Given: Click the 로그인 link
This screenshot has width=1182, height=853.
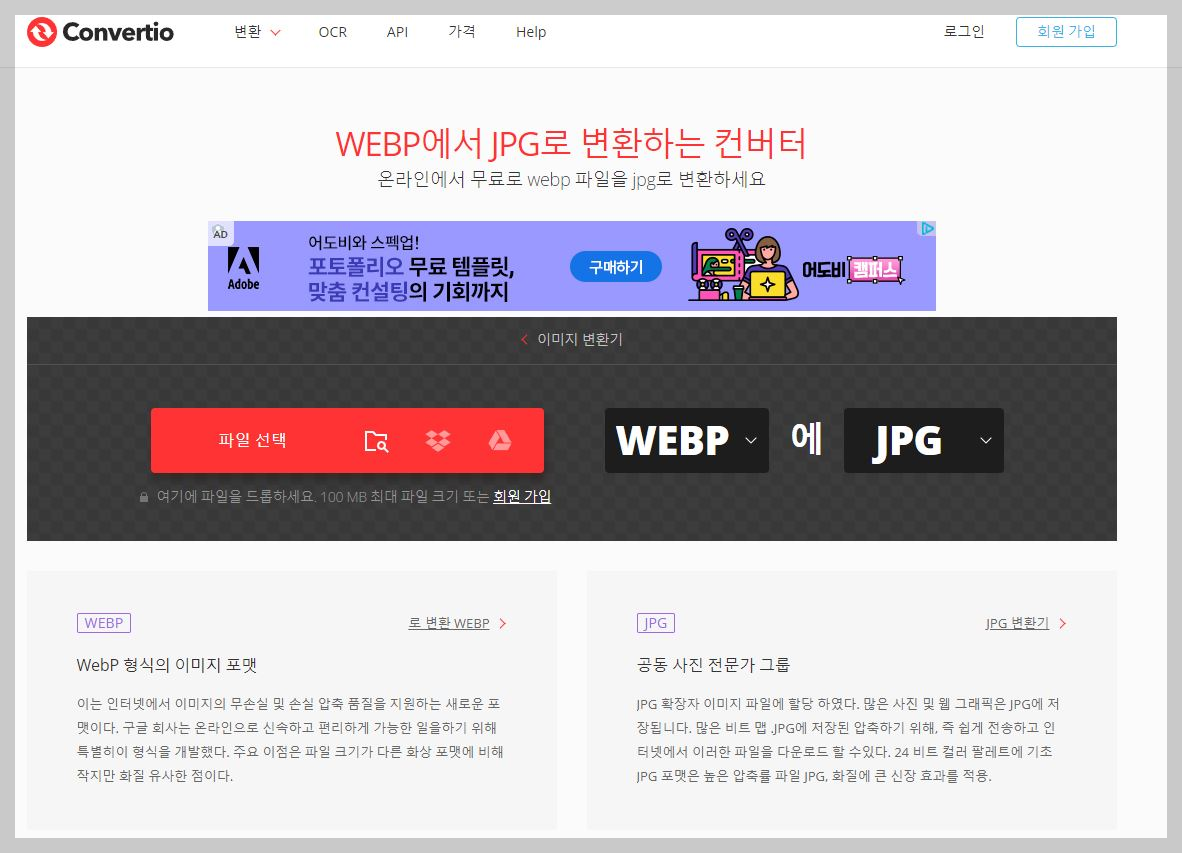Looking at the screenshot, I should tap(964, 32).
